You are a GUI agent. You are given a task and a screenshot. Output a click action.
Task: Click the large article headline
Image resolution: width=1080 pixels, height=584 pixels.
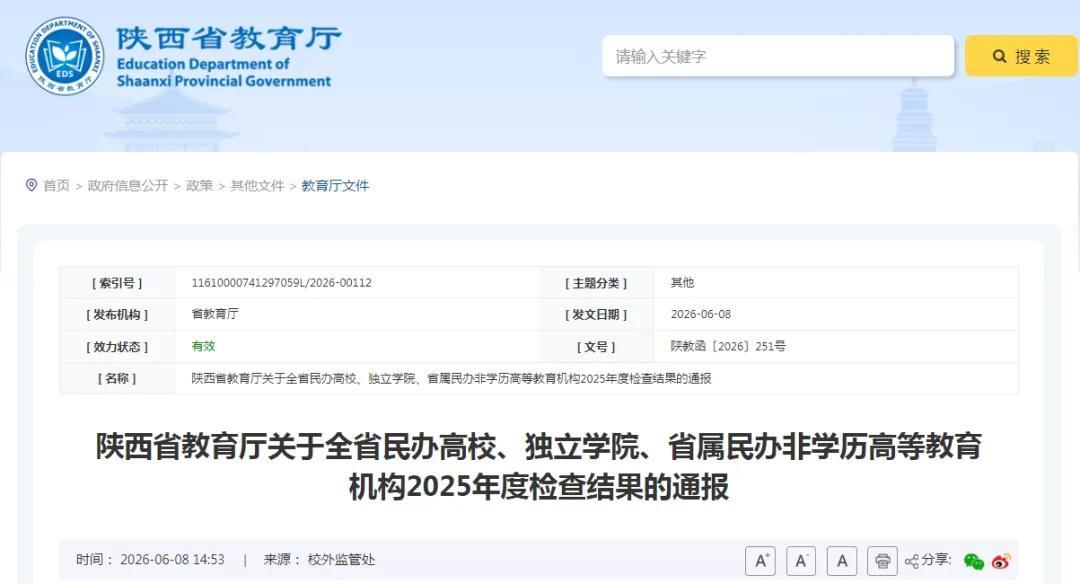[x=539, y=466]
